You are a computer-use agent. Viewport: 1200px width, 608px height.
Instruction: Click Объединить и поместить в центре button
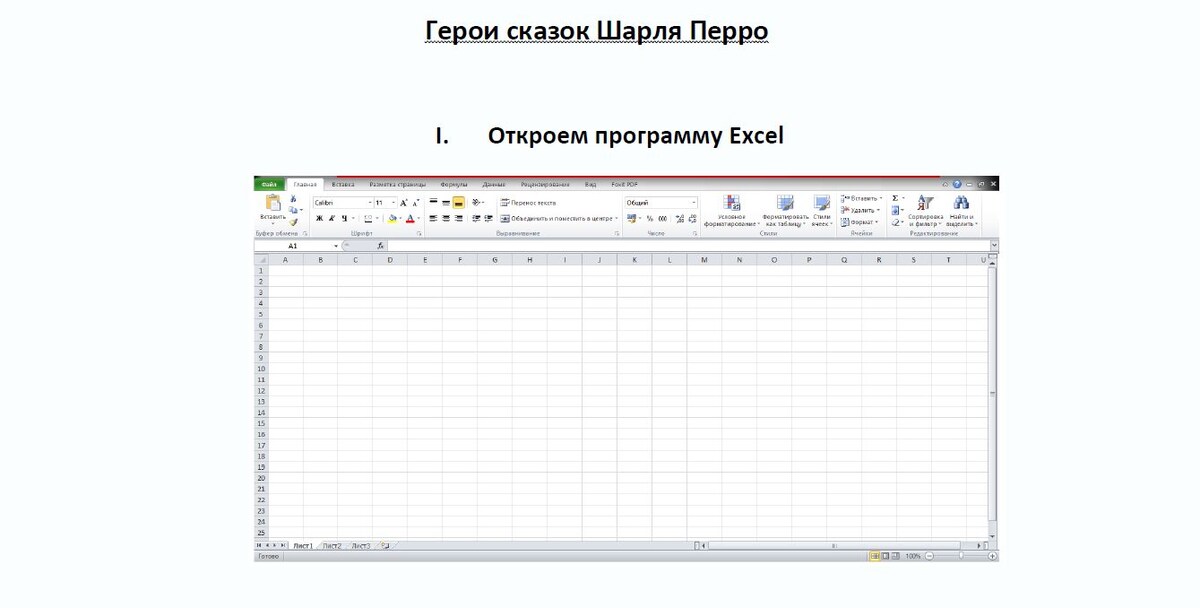pos(560,218)
